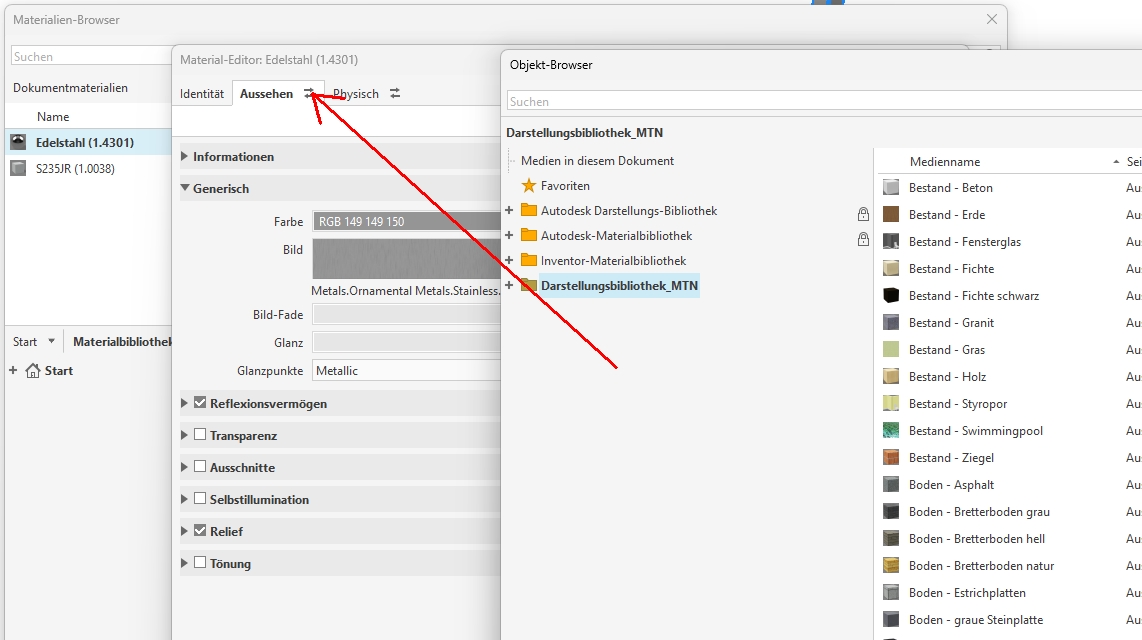
Task: Switch to the Physisch tab
Action: click(356, 93)
